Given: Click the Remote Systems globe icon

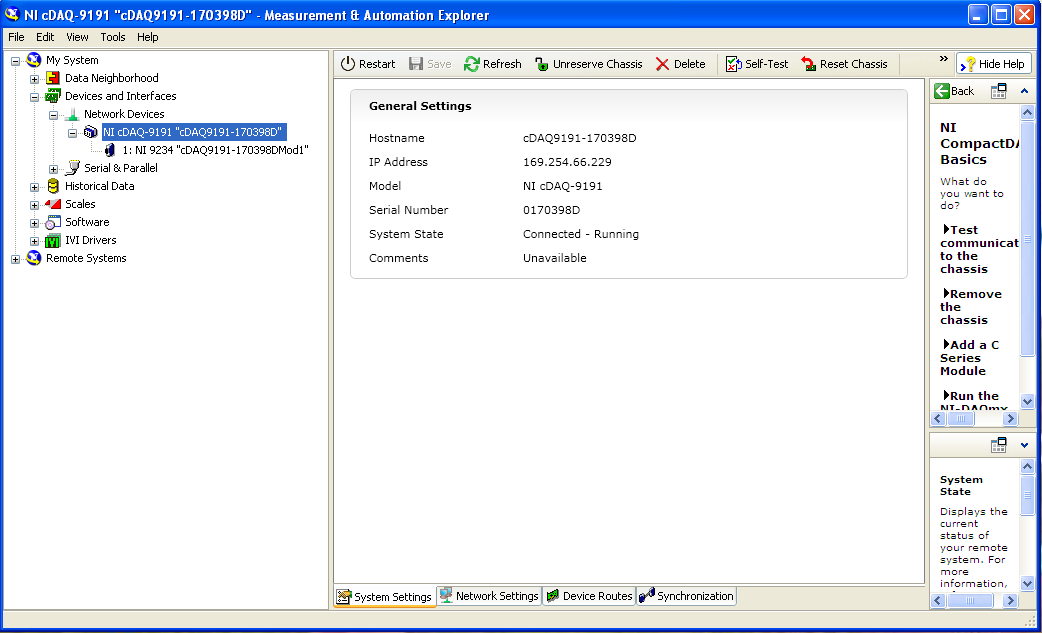Looking at the screenshot, I should 33,258.
